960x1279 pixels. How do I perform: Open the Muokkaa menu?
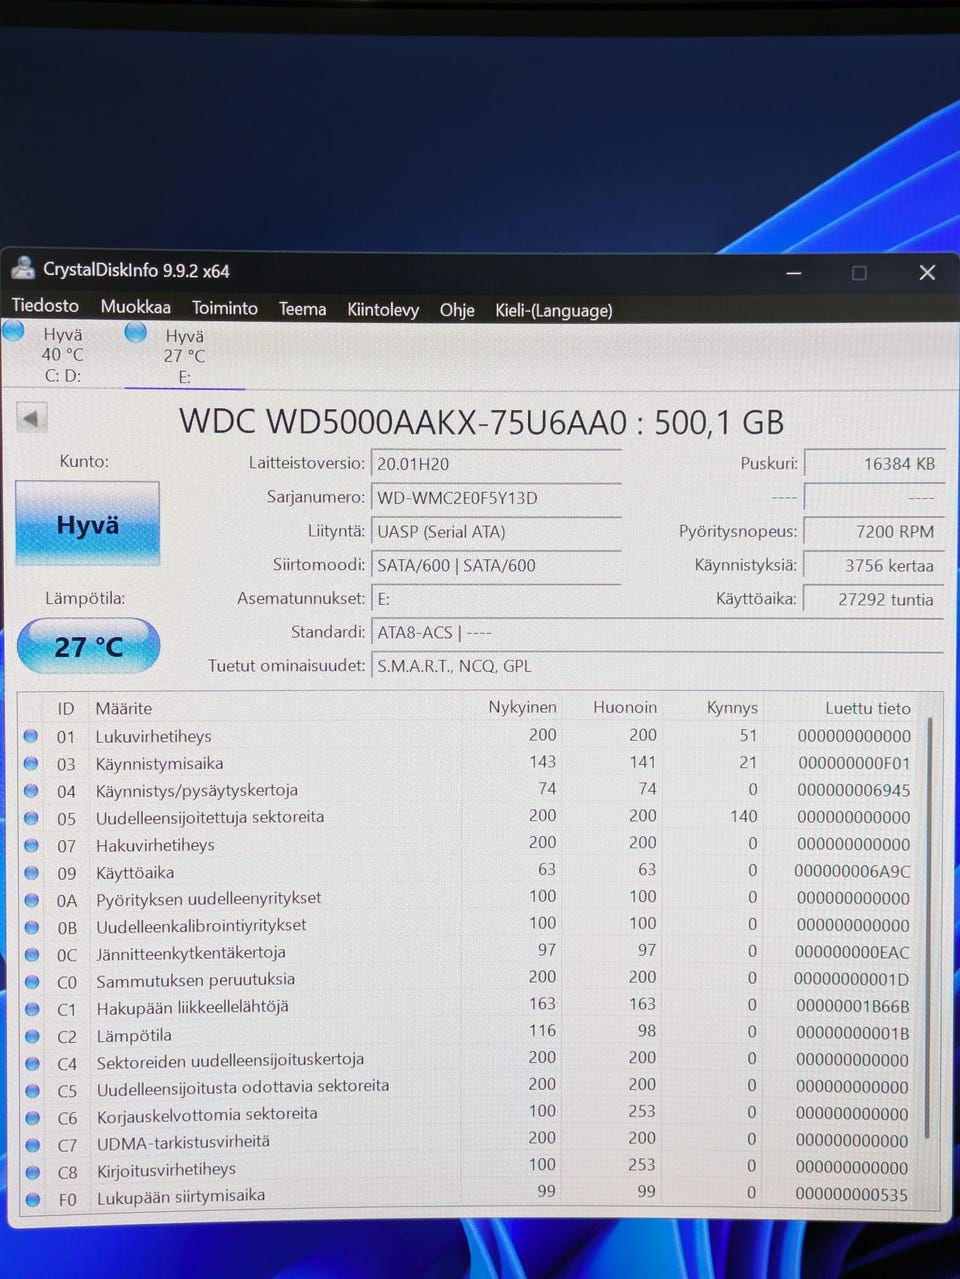click(135, 307)
